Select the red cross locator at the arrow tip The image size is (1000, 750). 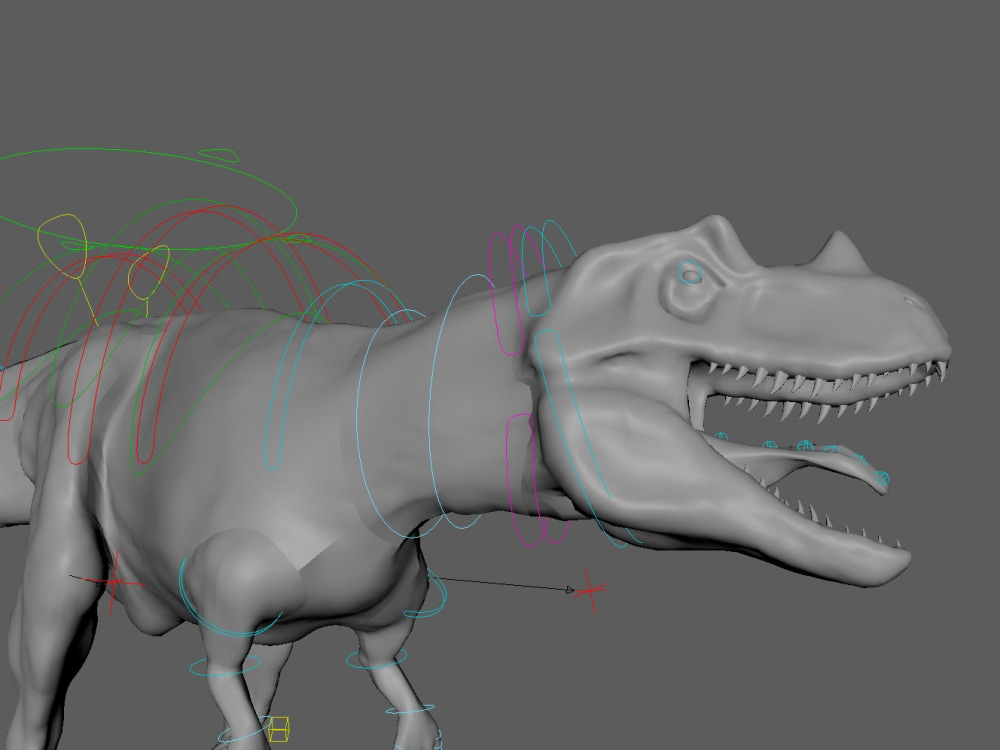(x=590, y=591)
